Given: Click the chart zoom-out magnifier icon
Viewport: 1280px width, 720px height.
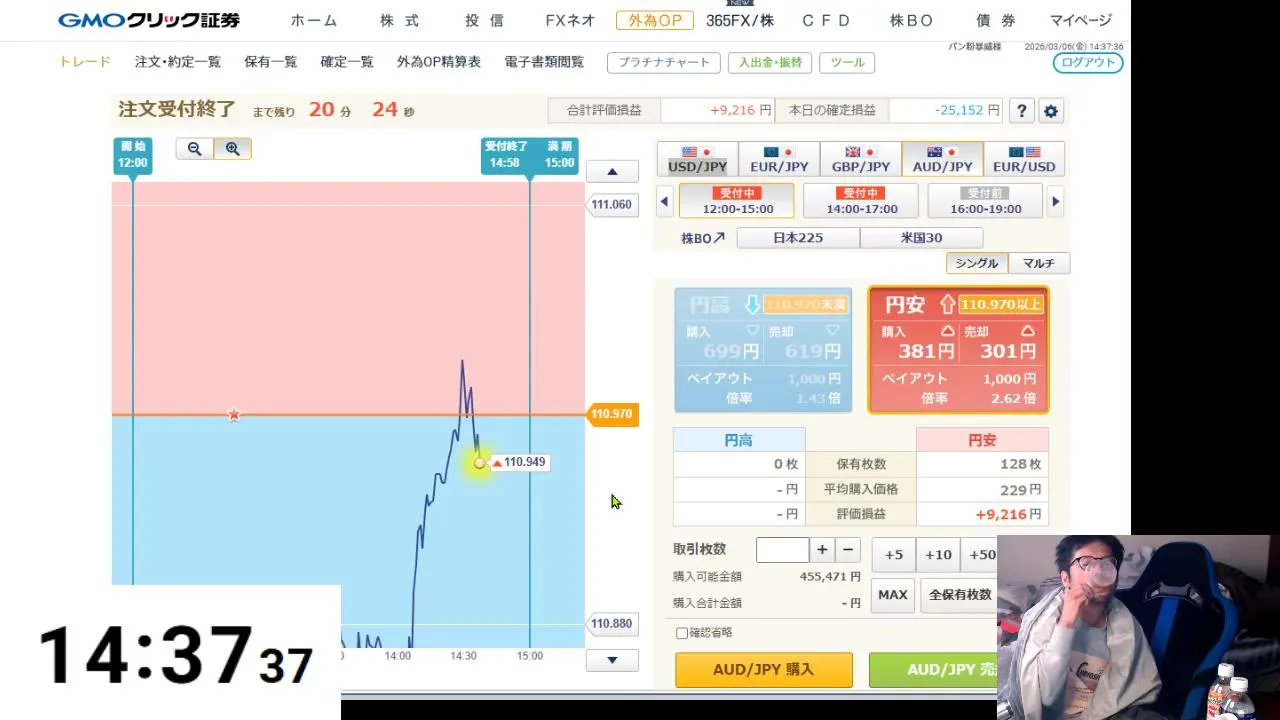Looking at the screenshot, I should click(x=194, y=149).
